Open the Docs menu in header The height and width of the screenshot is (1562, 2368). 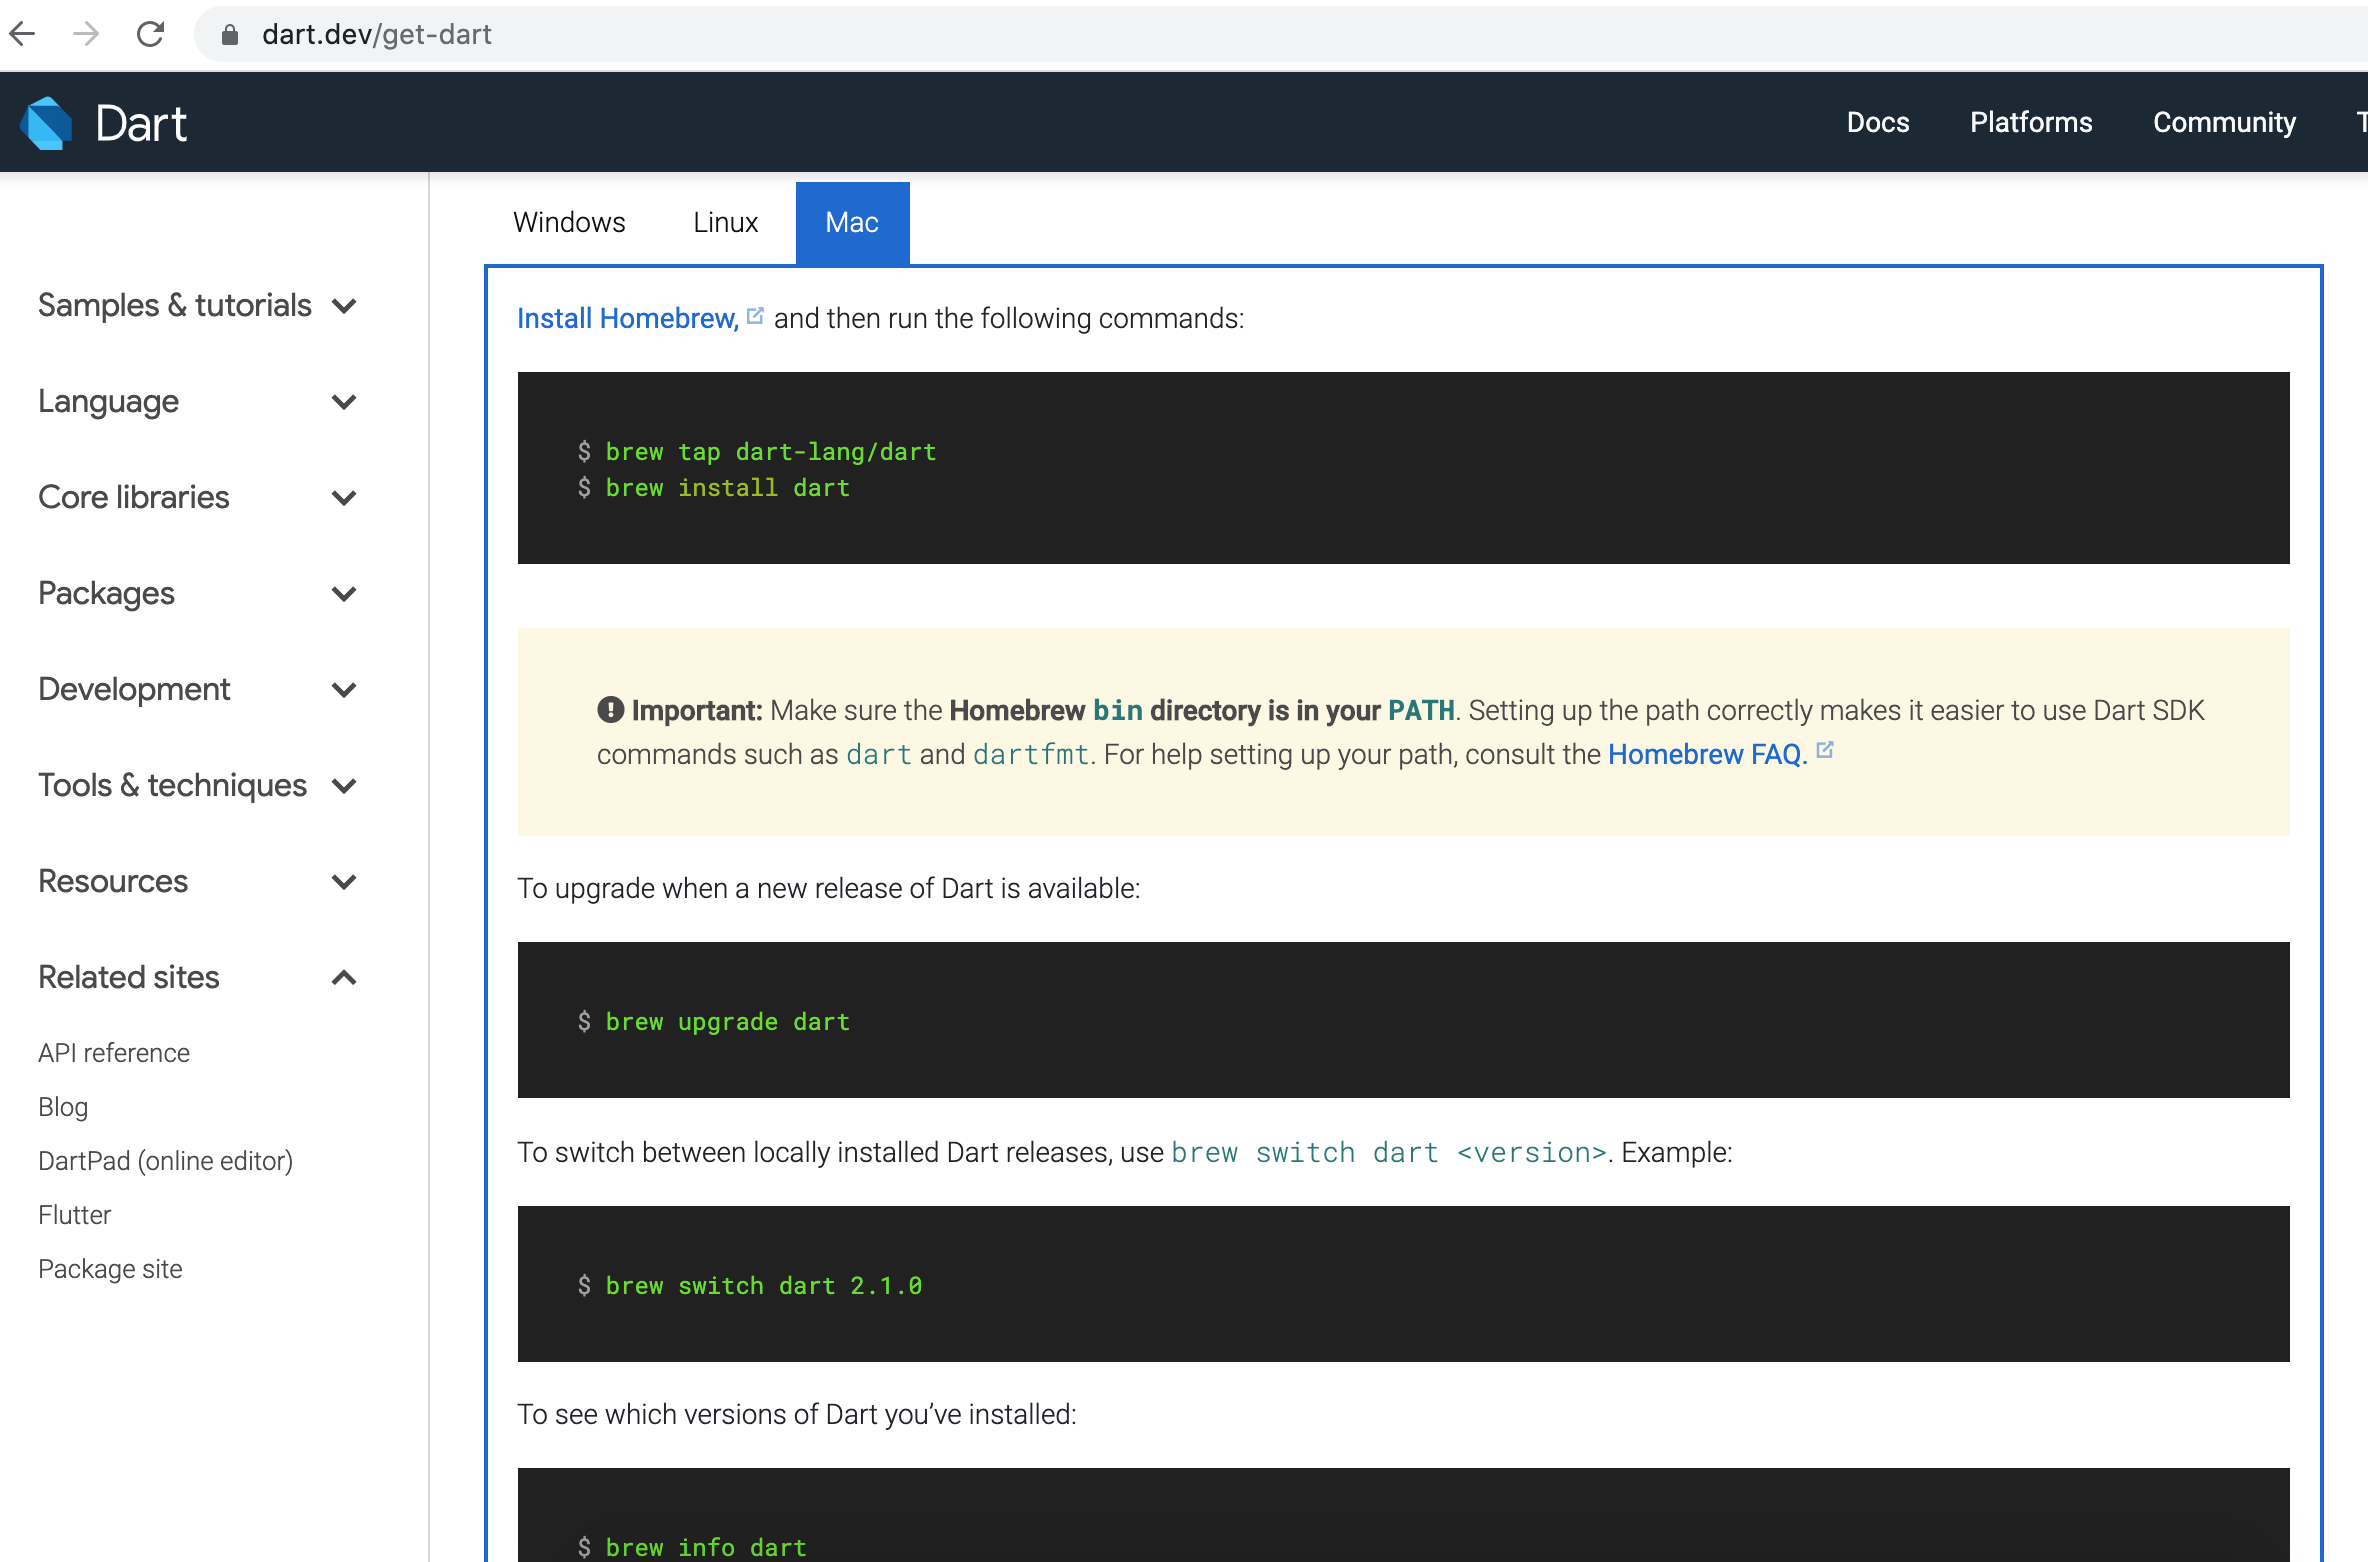click(1878, 122)
